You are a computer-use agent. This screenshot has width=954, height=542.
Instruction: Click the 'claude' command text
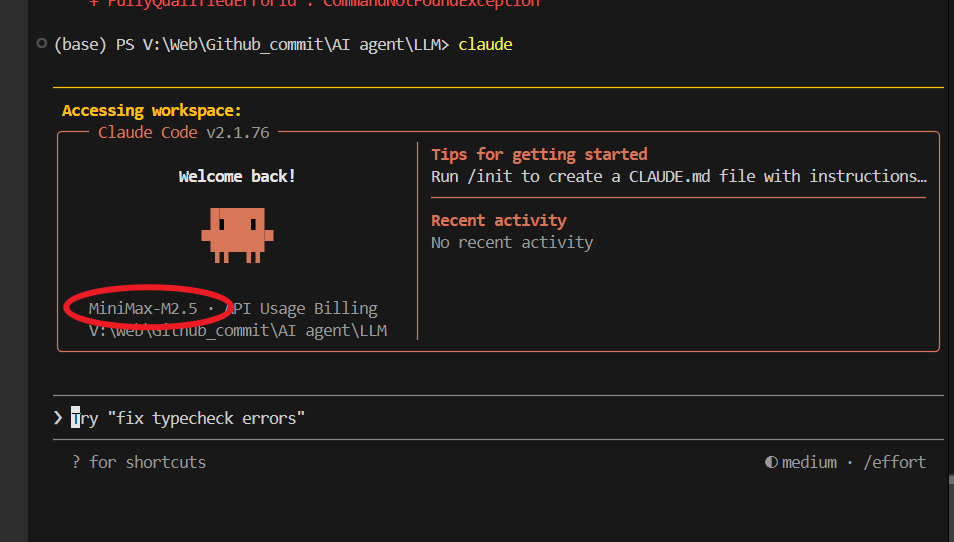(x=485, y=44)
